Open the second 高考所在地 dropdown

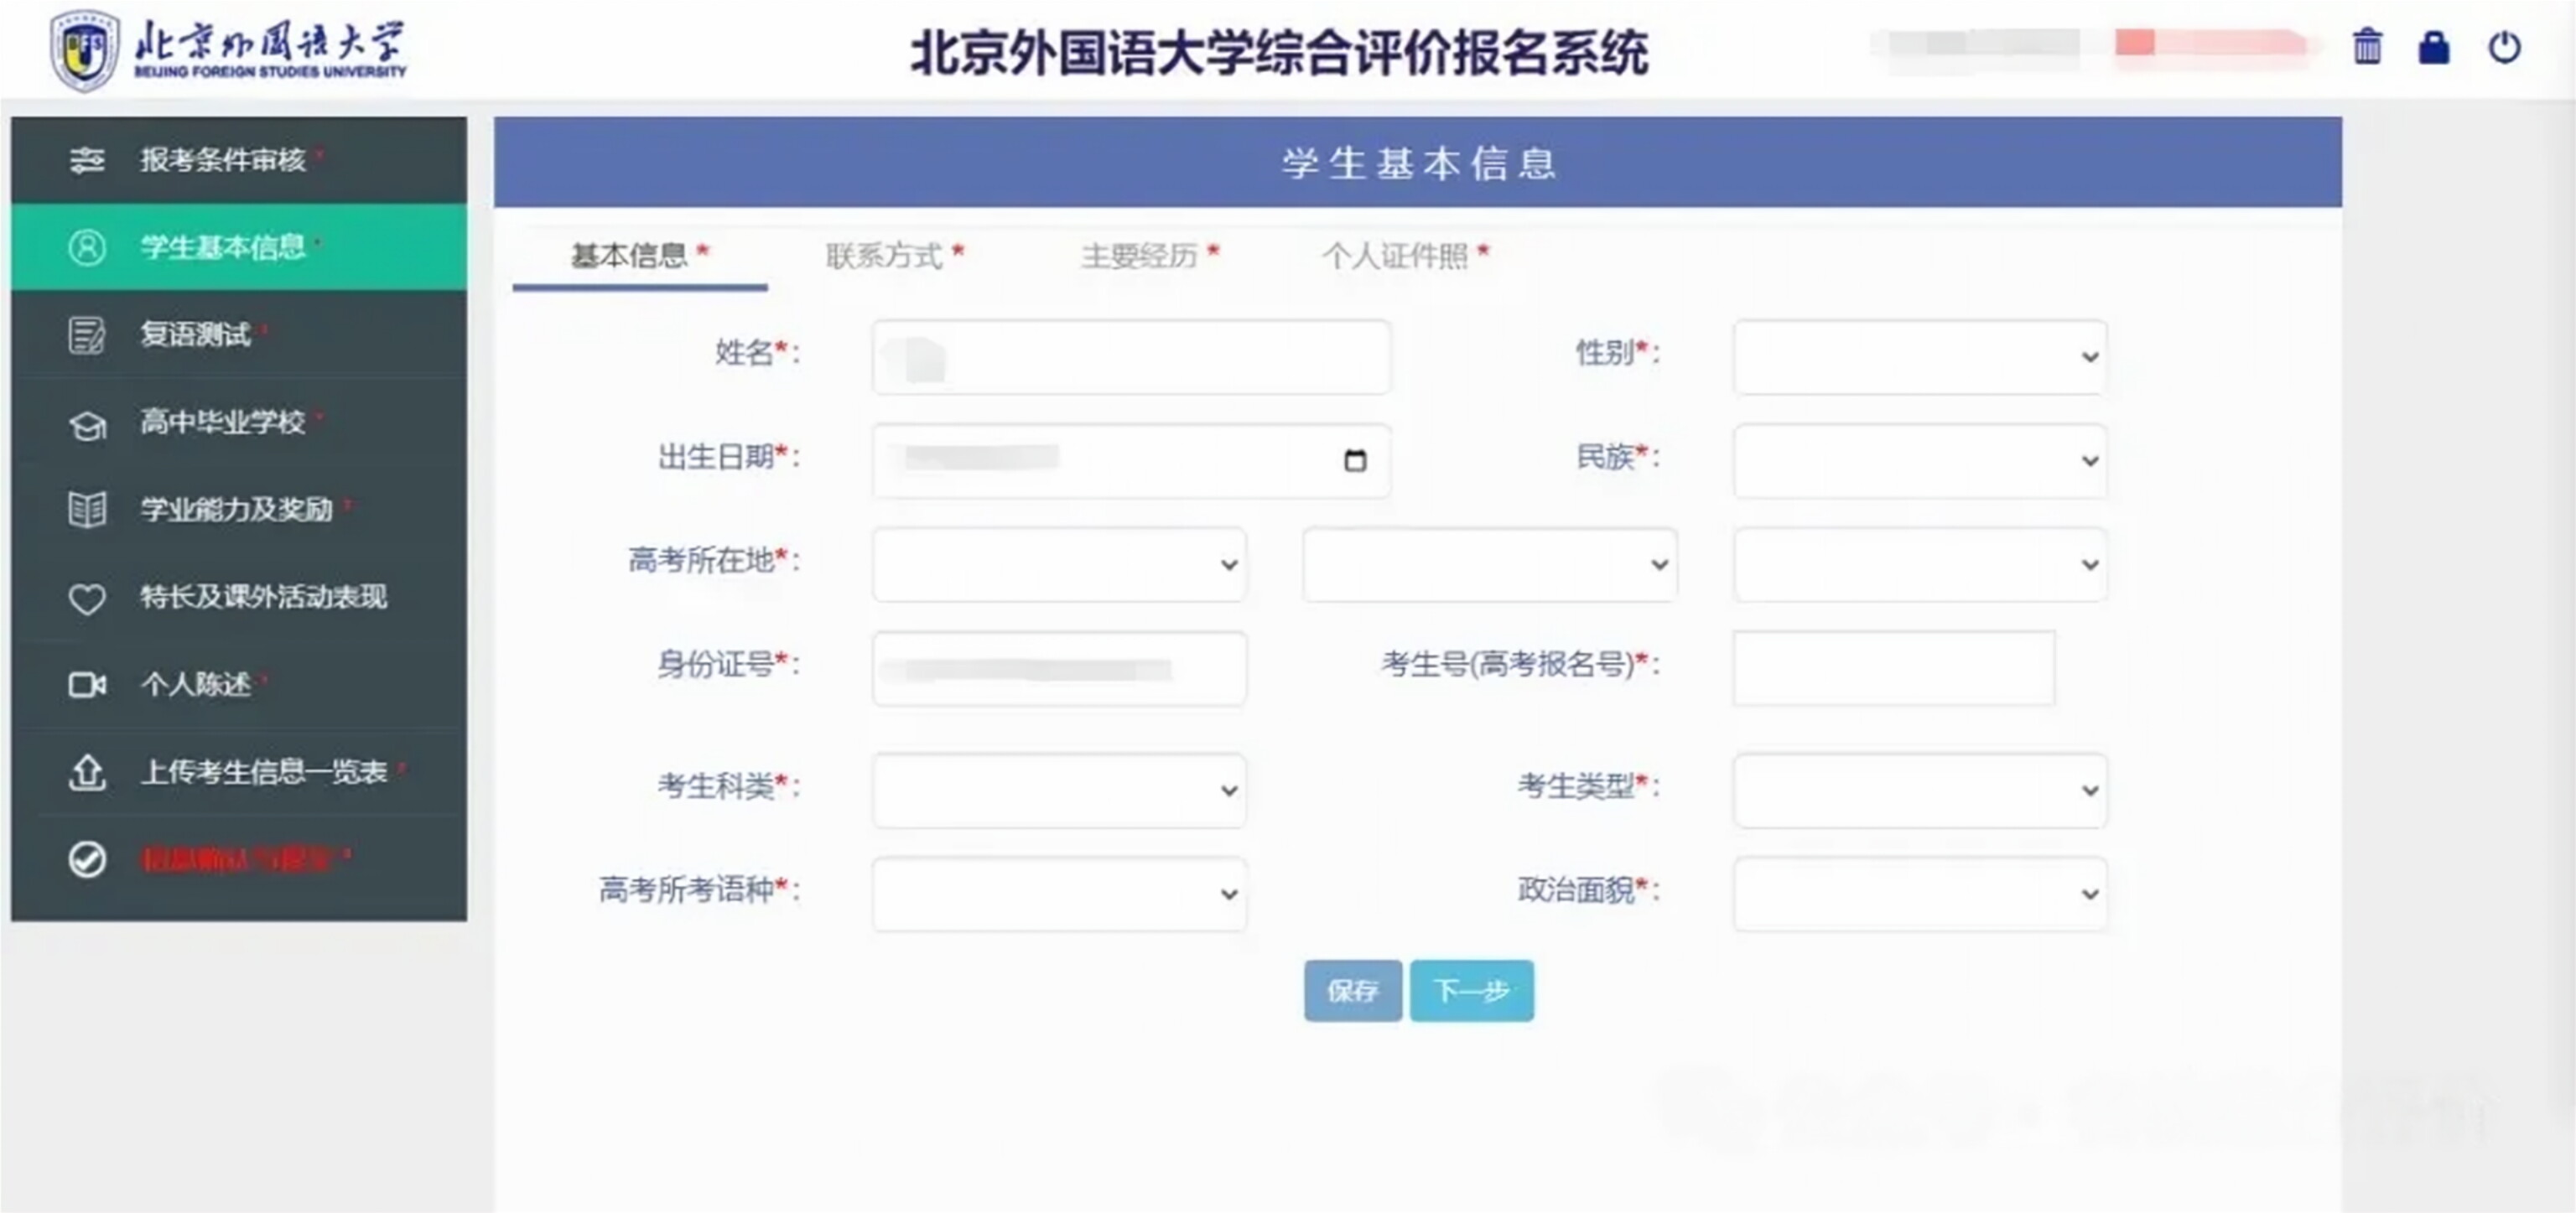pyautogui.click(x=1490, y=565)
